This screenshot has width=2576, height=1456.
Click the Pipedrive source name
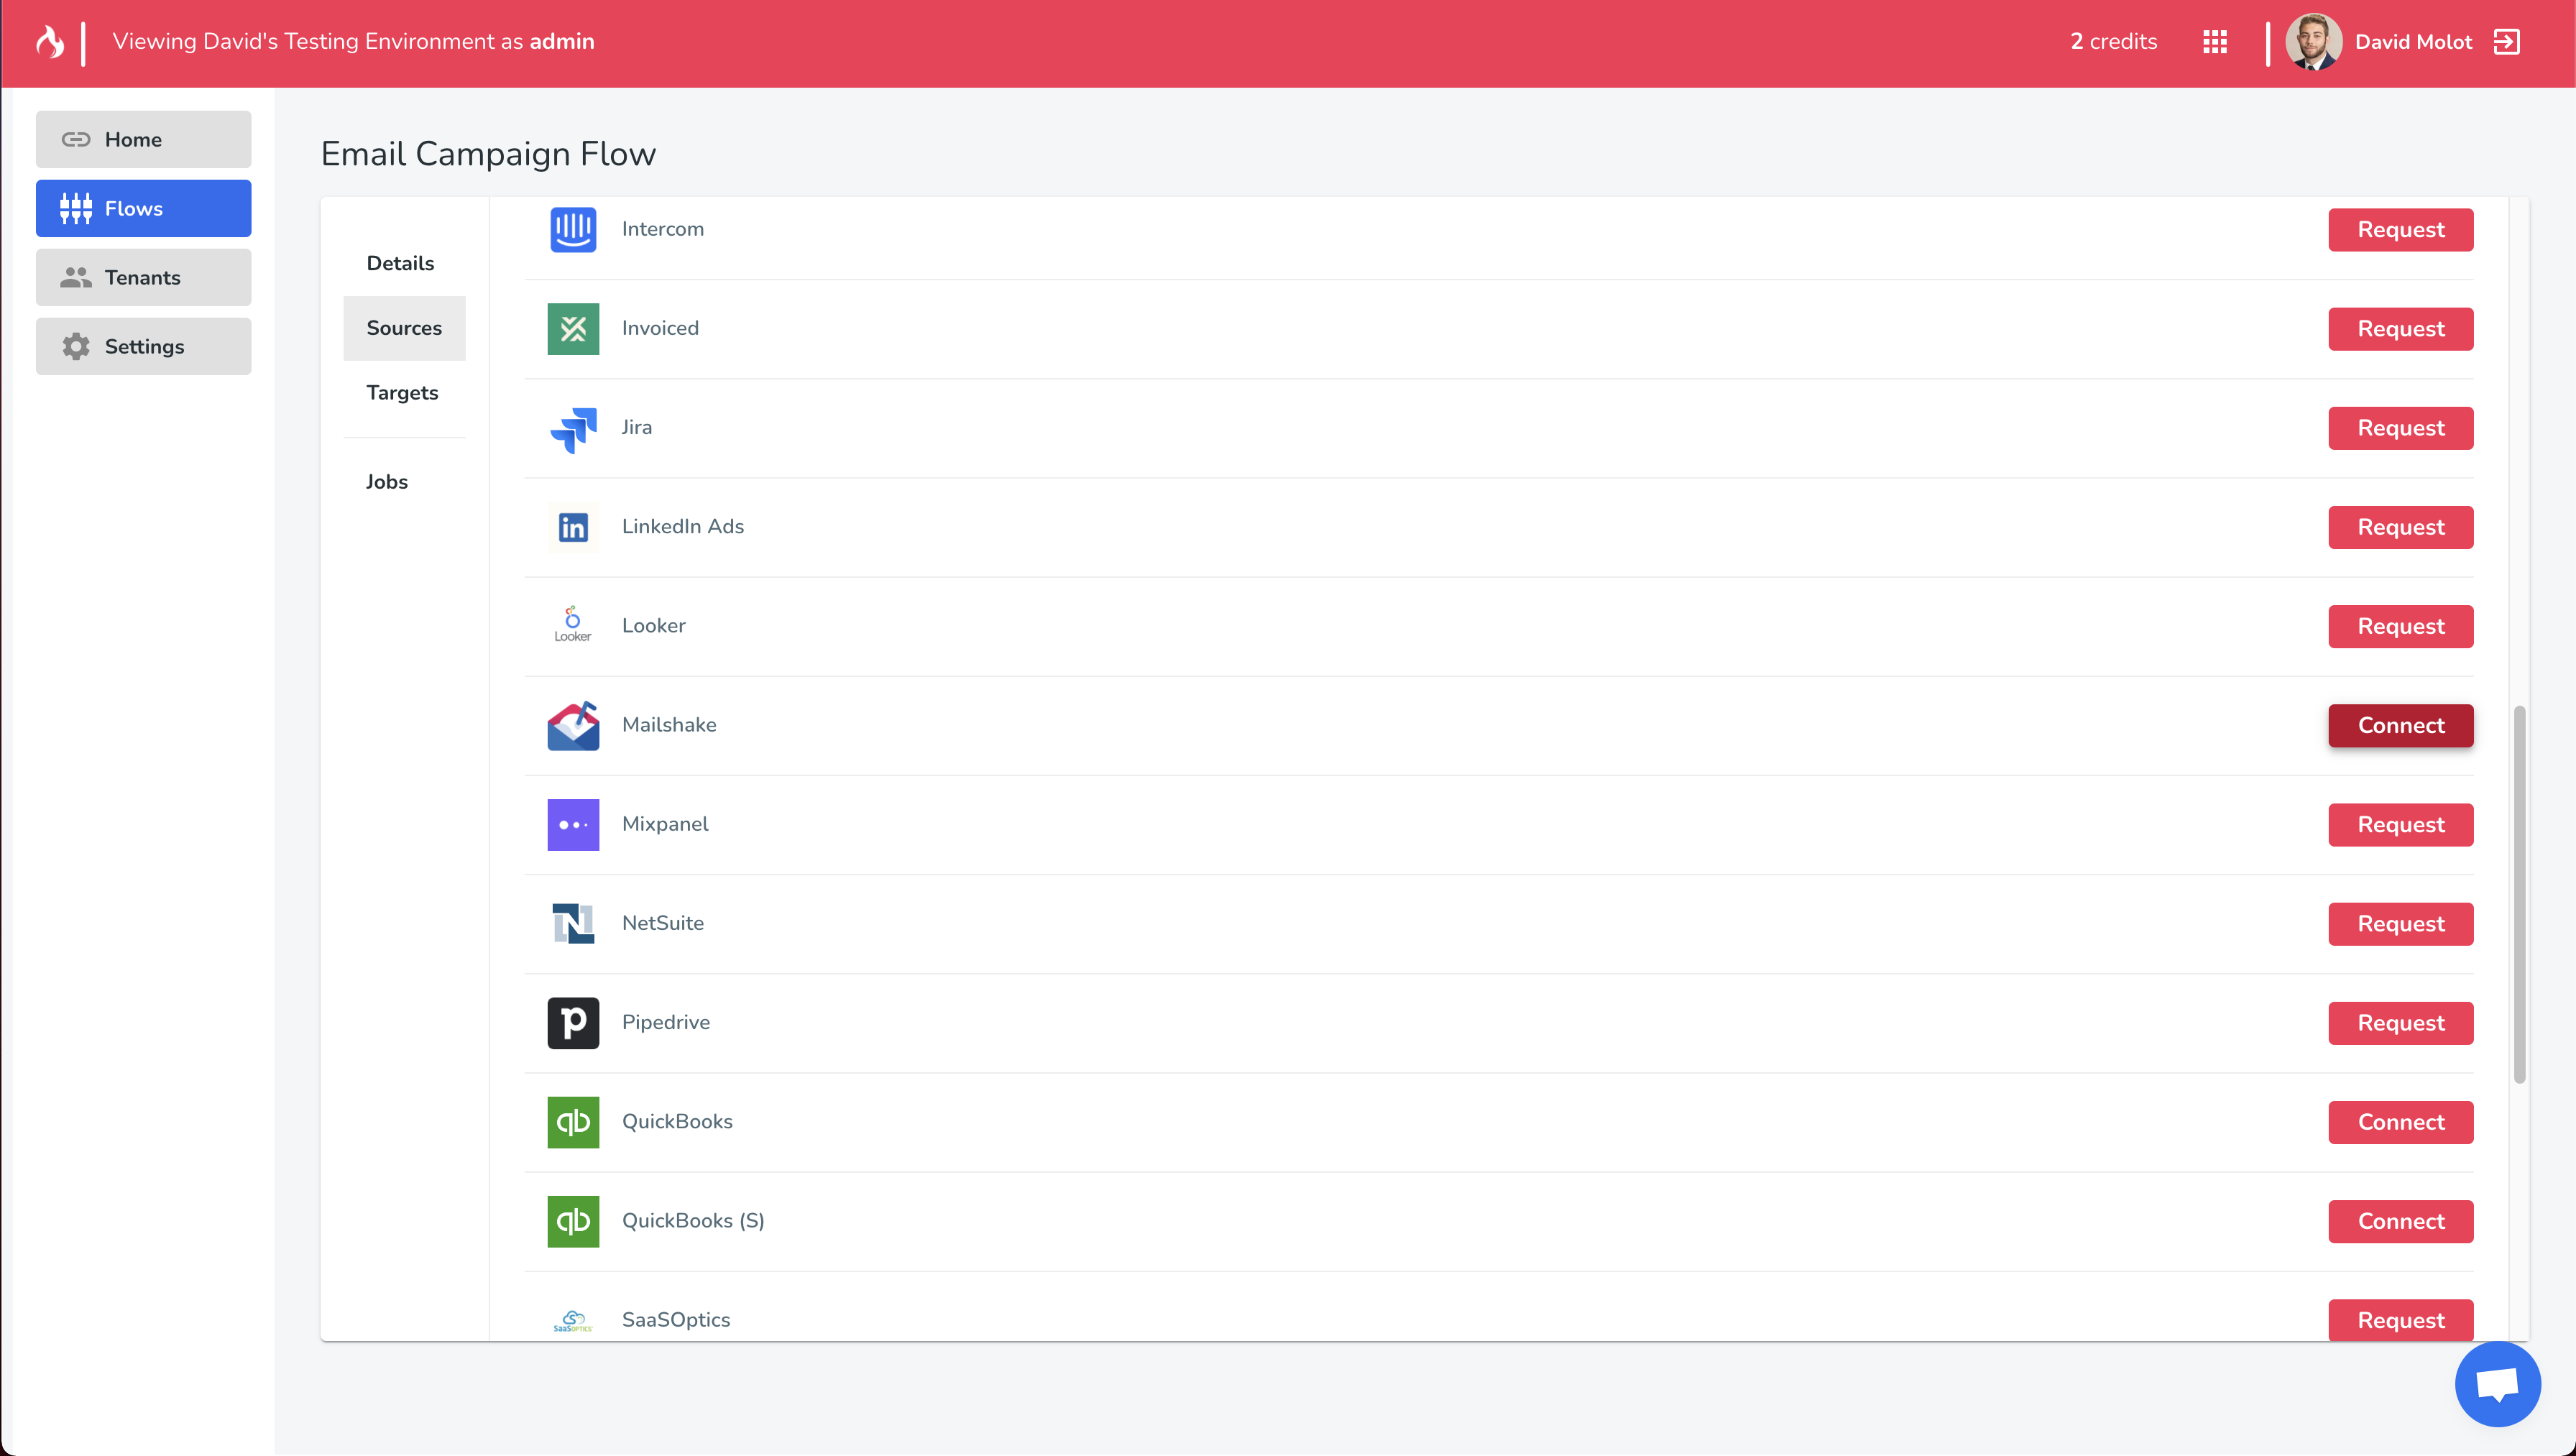[x=666, y=1023]
